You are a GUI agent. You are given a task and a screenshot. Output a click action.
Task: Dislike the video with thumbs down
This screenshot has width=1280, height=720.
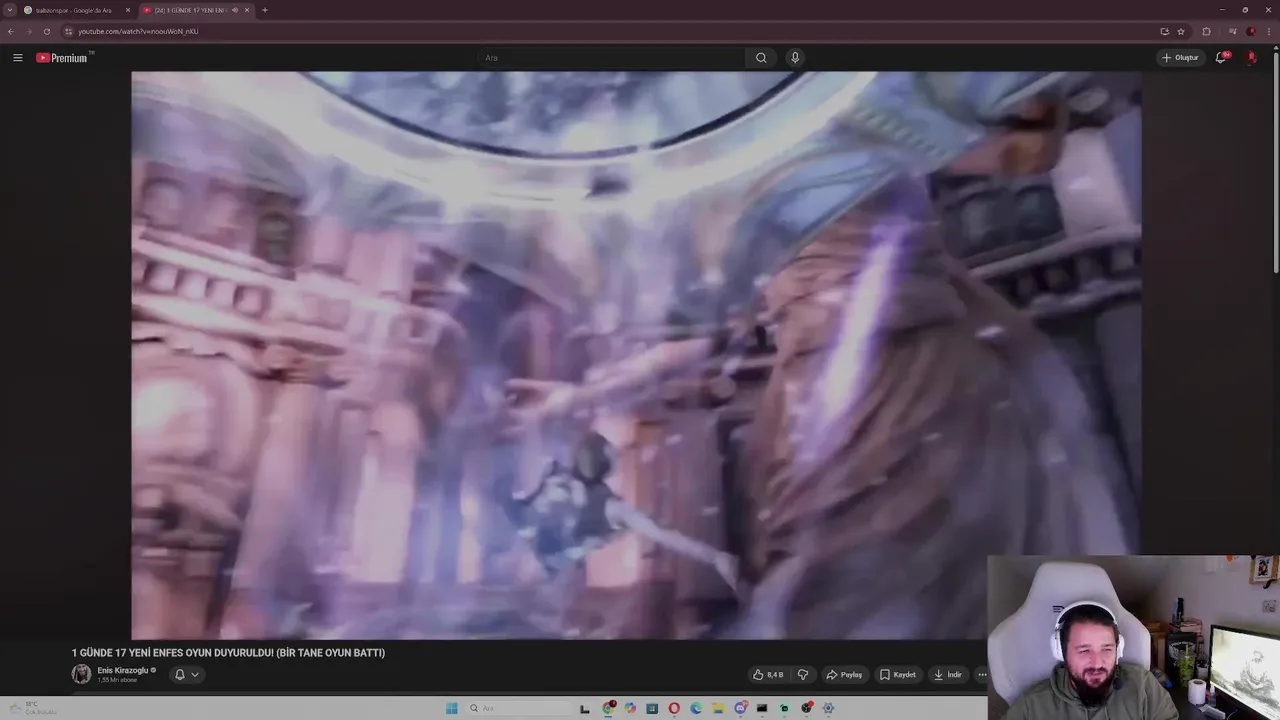[802, 674]
